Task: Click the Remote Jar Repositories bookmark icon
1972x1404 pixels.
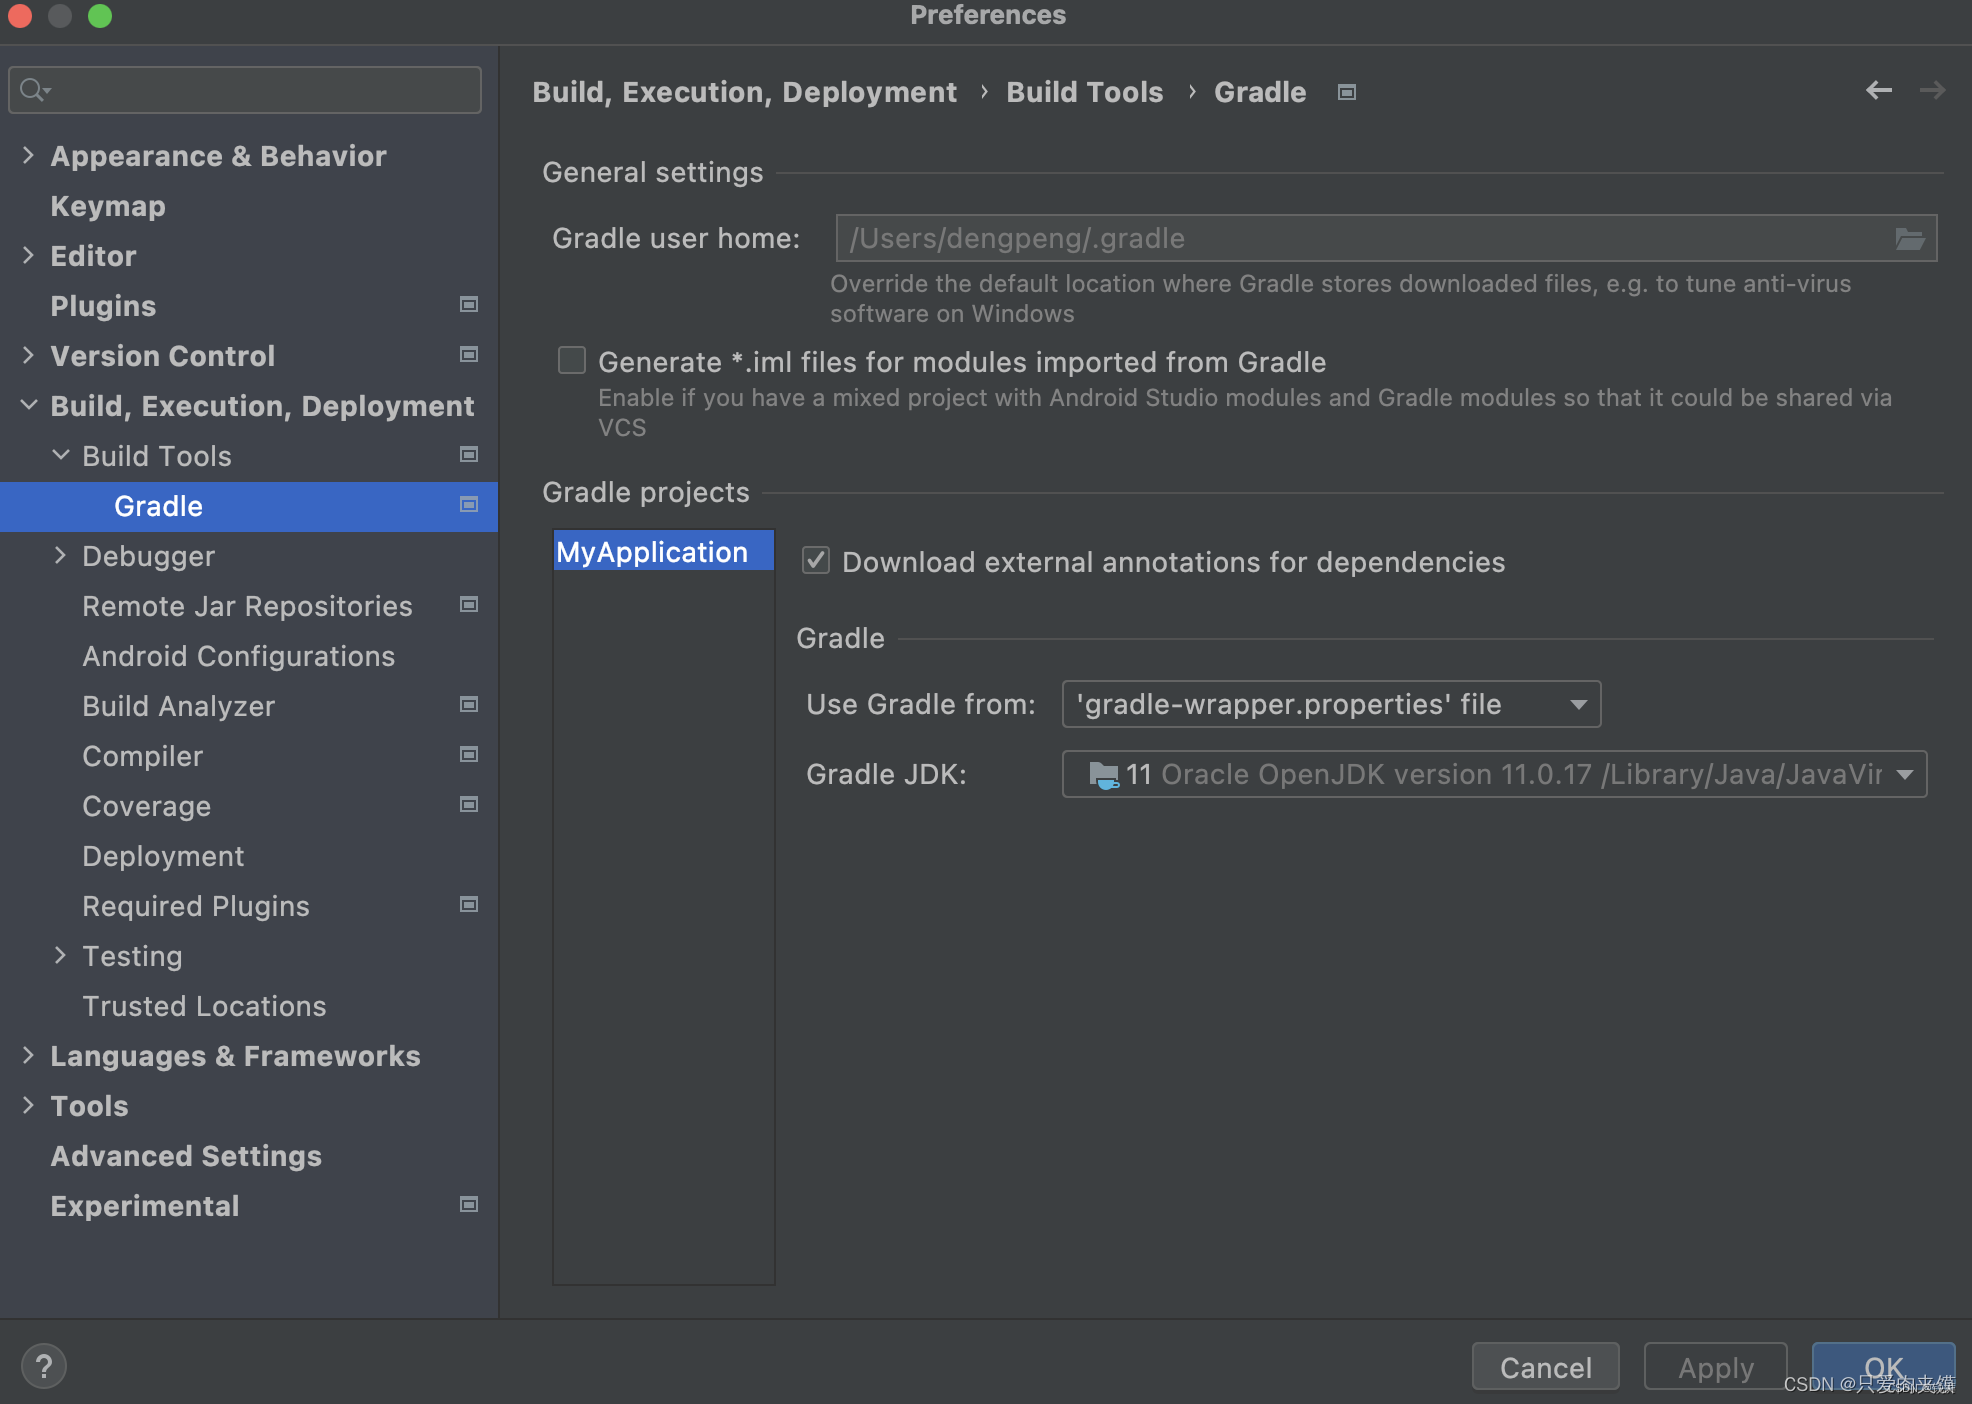Action: coord(471,605)
